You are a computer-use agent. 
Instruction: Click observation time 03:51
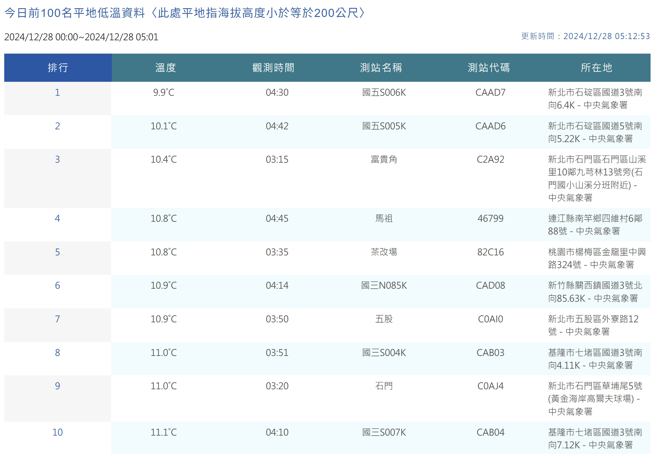point(277,353)
